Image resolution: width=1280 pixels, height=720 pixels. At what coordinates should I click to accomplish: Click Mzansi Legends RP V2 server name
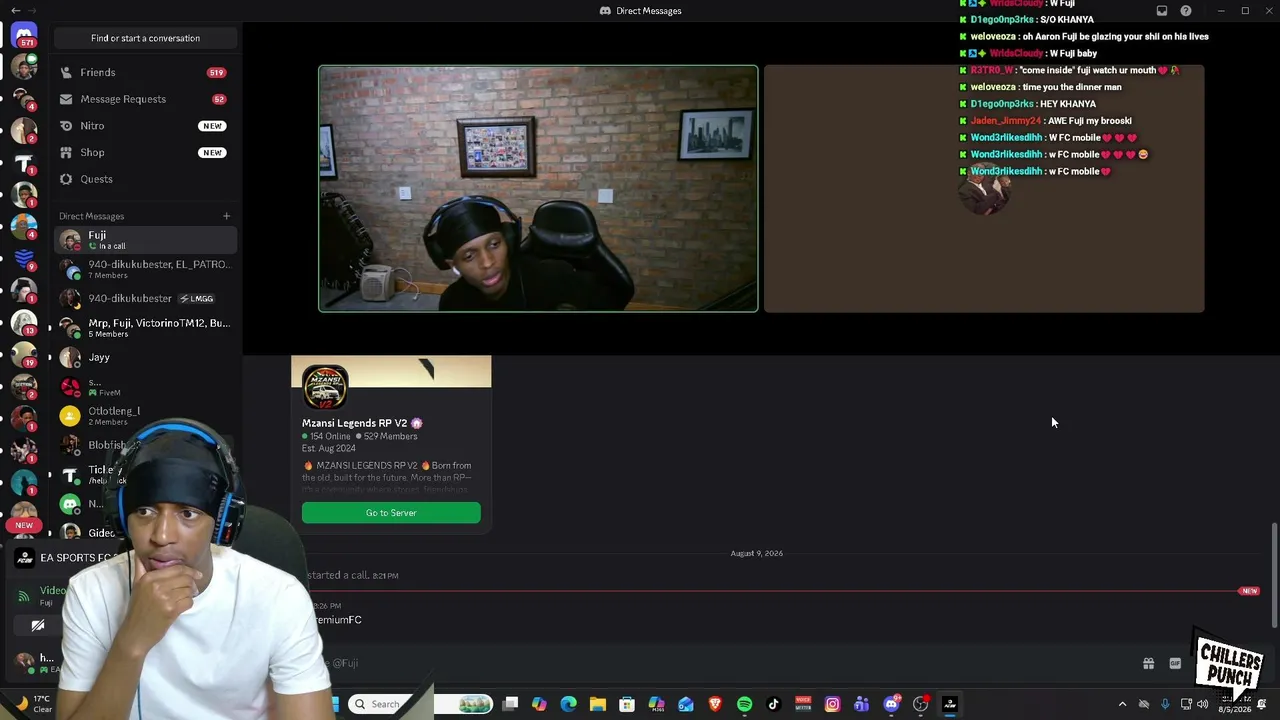tap(355, 423)
